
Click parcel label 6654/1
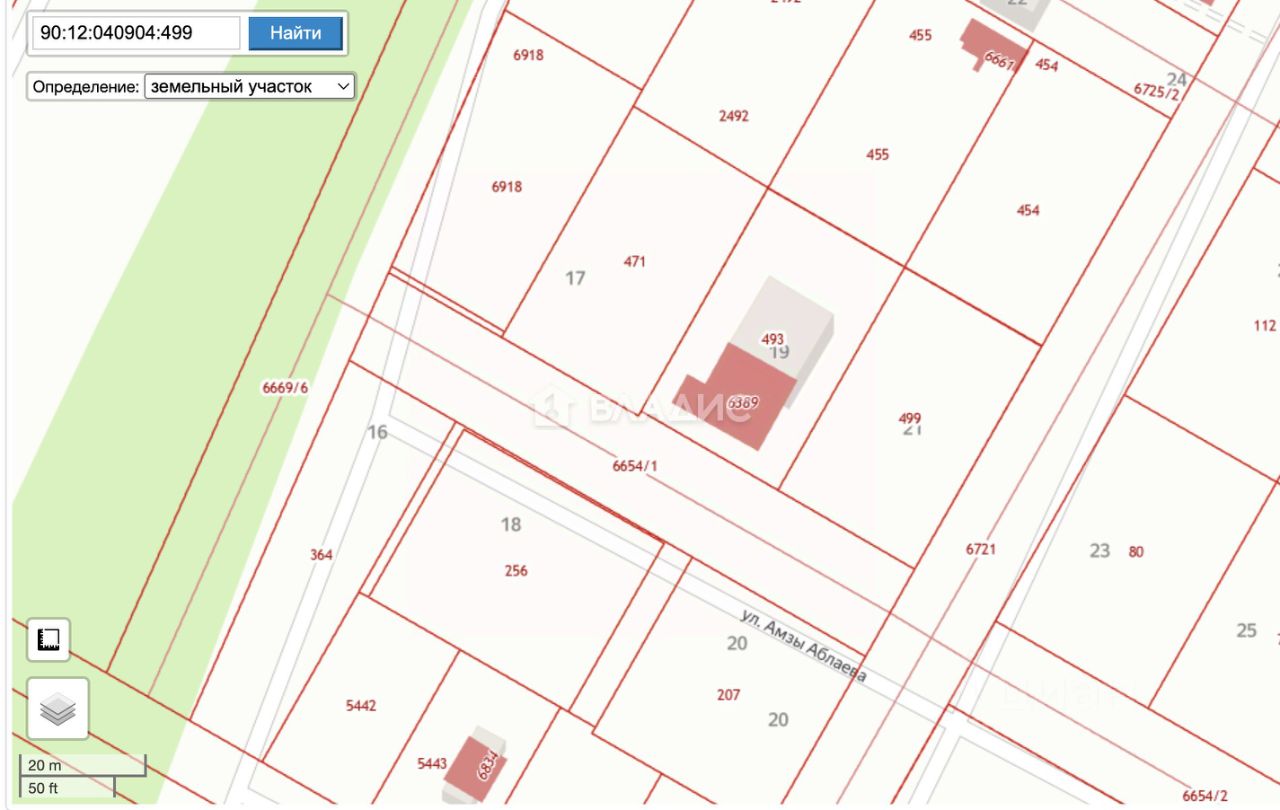pyautogui.click(x=636, y=465)
